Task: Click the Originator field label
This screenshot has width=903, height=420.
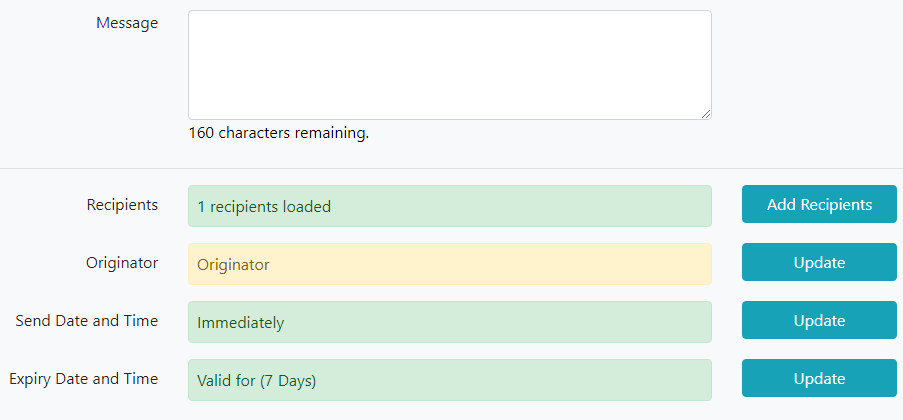Action: point(122,263)
